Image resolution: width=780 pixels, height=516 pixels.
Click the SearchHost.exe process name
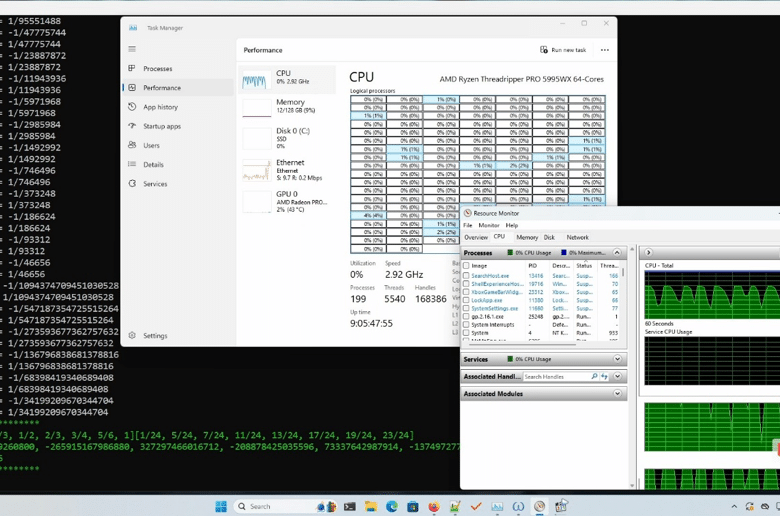click(x=490, y=276)
